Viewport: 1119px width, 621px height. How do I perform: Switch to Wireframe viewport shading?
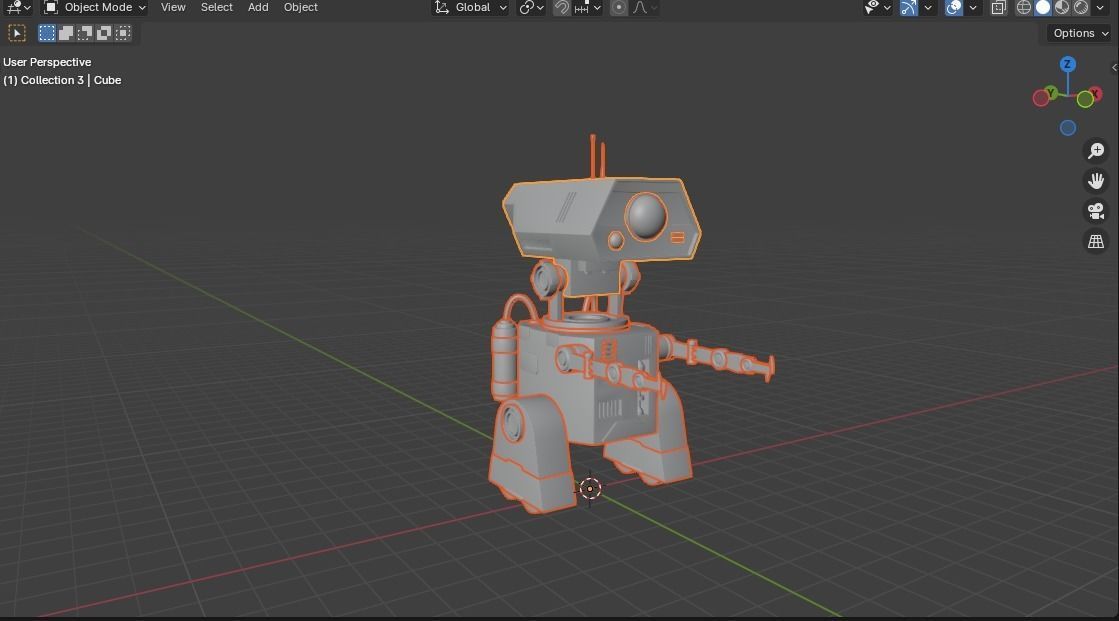tap(1023, 8)
